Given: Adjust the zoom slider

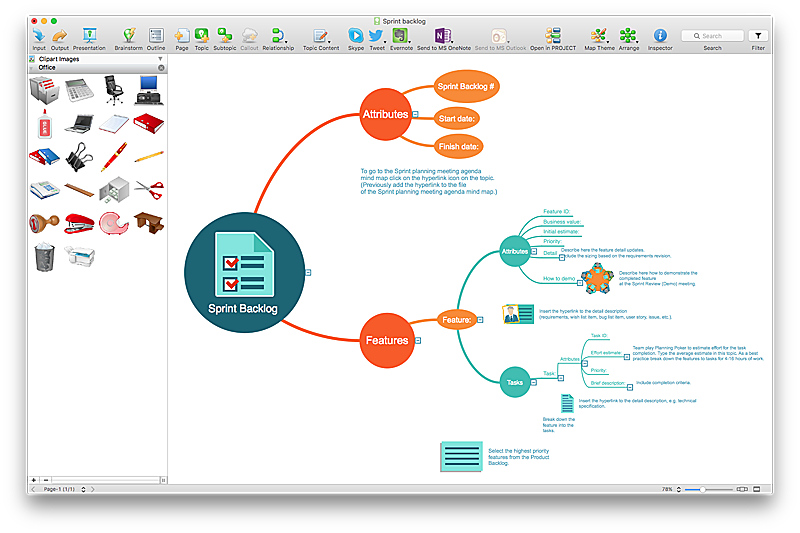Looking at the screenshot, I should [703, 489].
